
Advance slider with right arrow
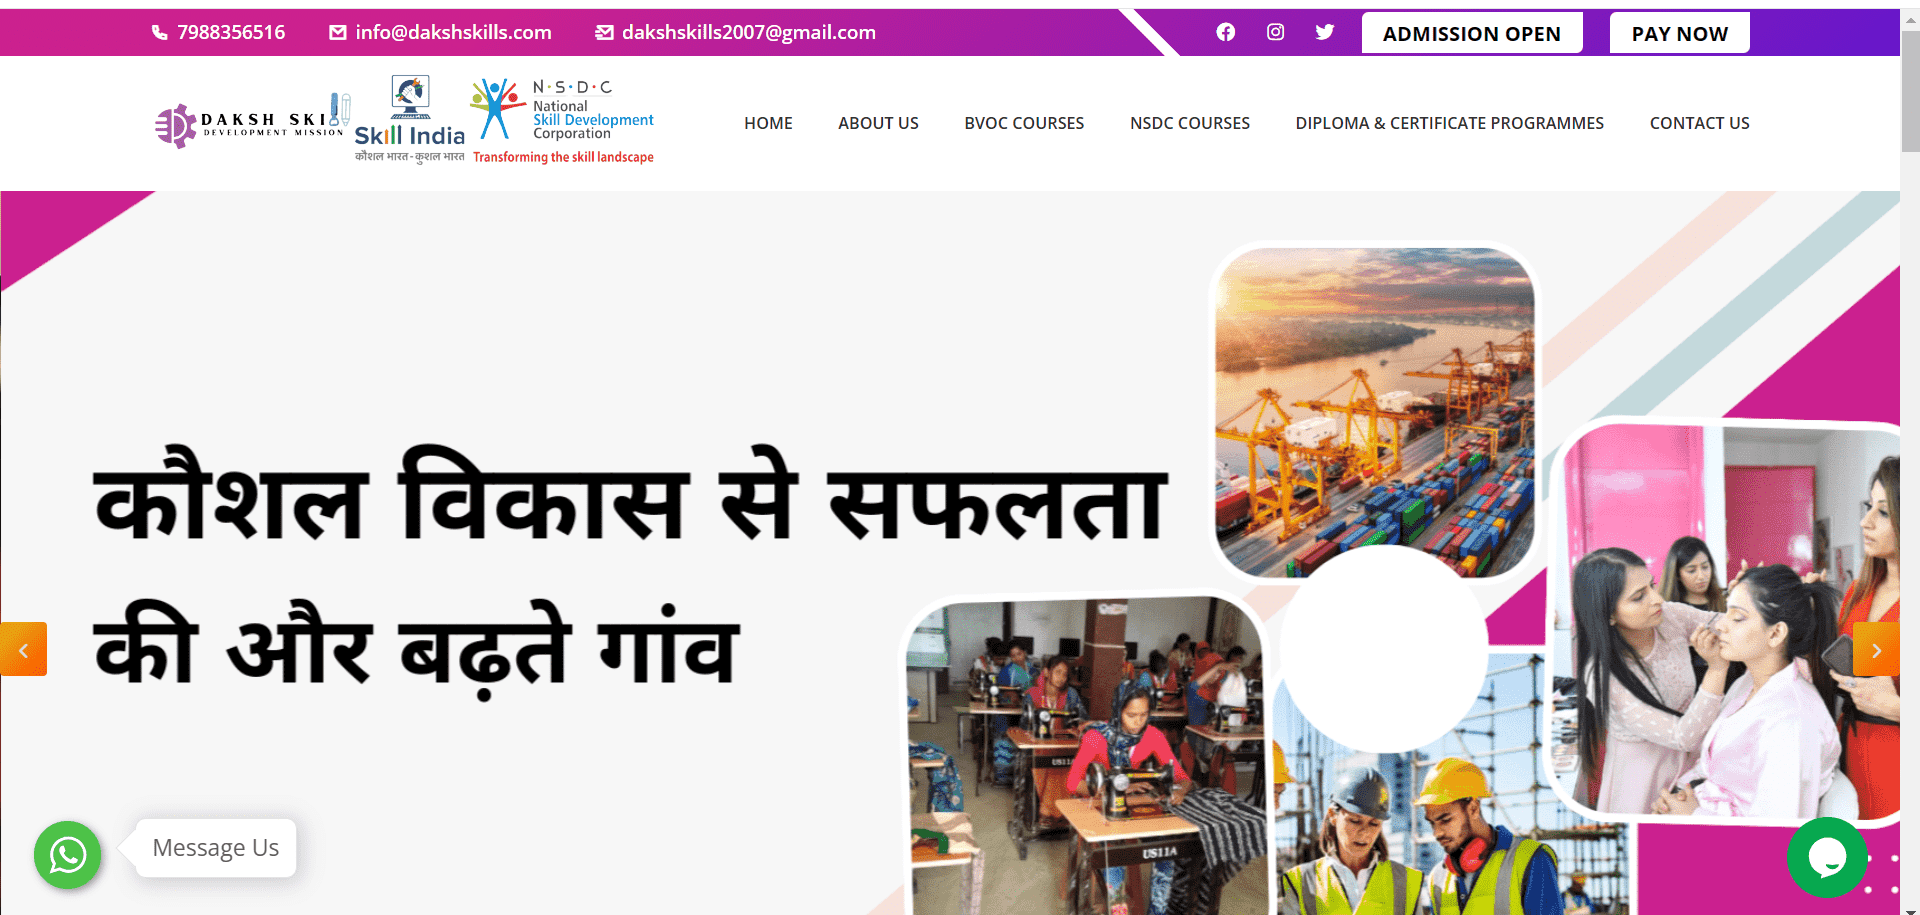tap(1876, 650)
